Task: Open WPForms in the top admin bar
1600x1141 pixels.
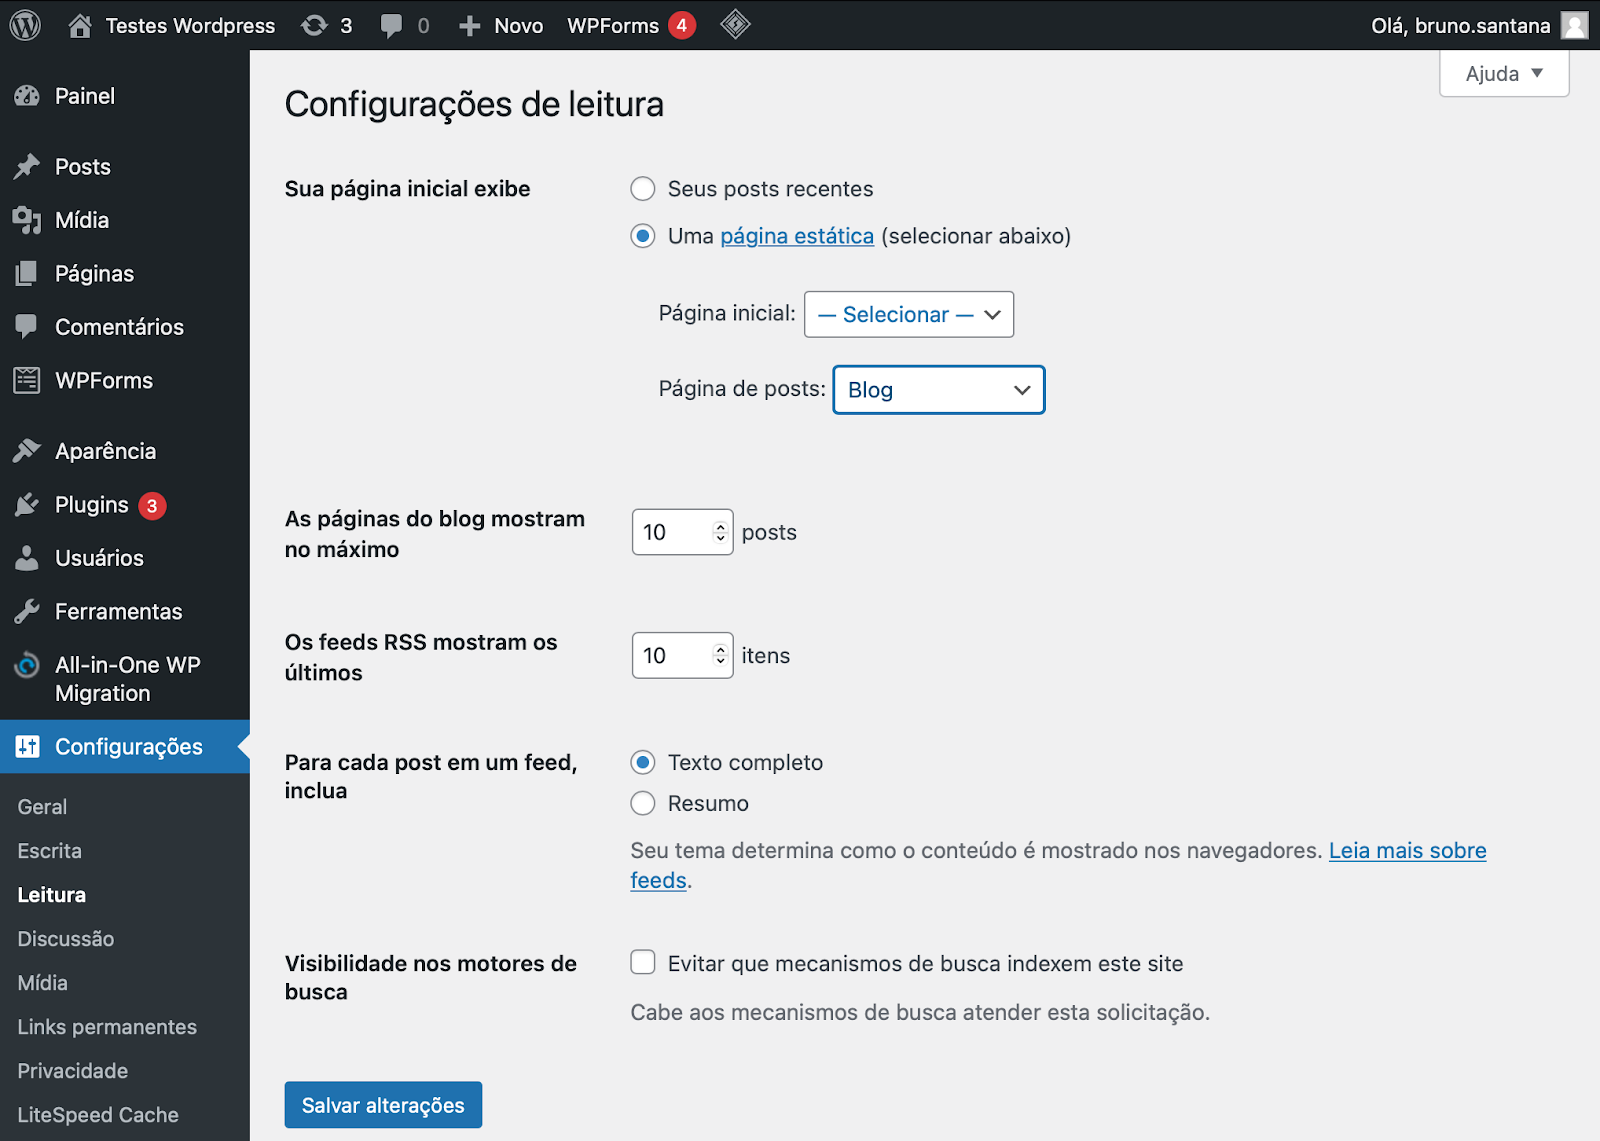Action: (x=613, y=26)
